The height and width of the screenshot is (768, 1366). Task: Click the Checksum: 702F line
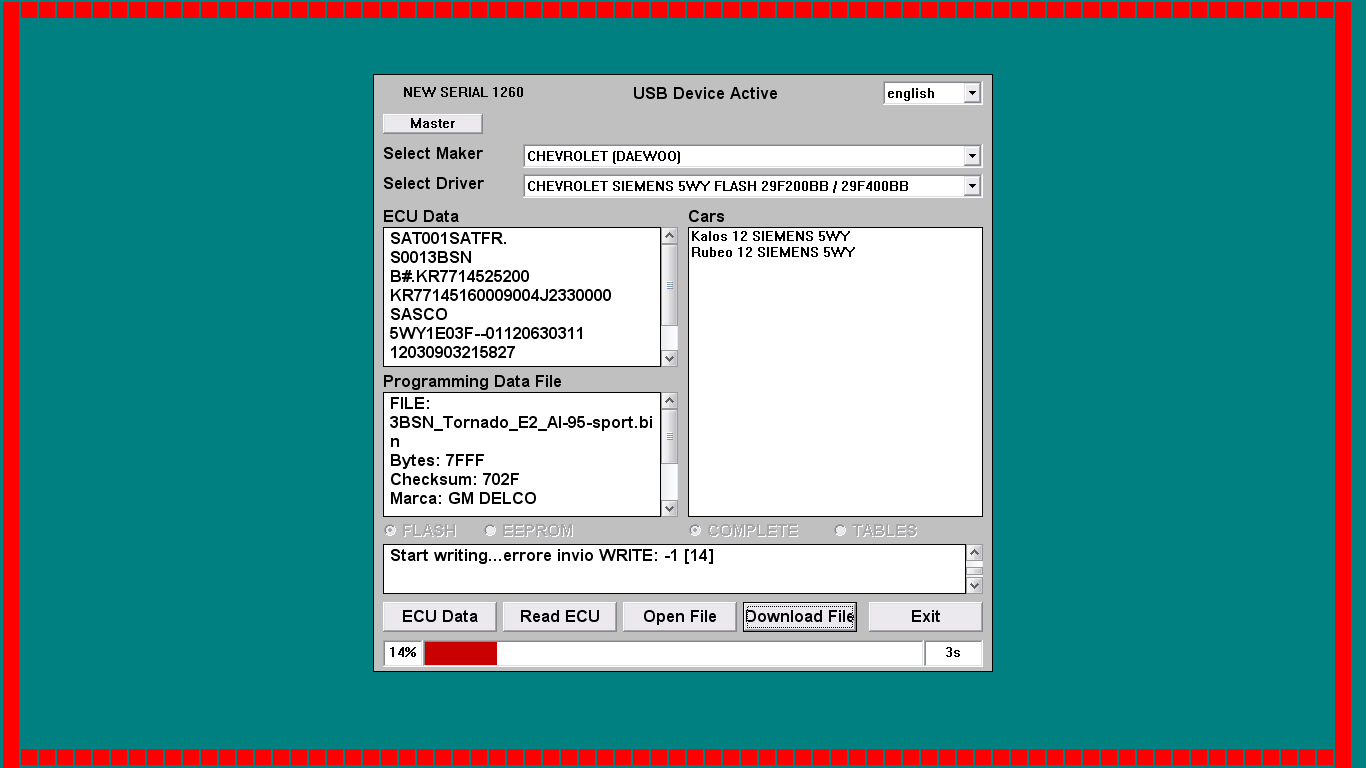tap(455, 480)
